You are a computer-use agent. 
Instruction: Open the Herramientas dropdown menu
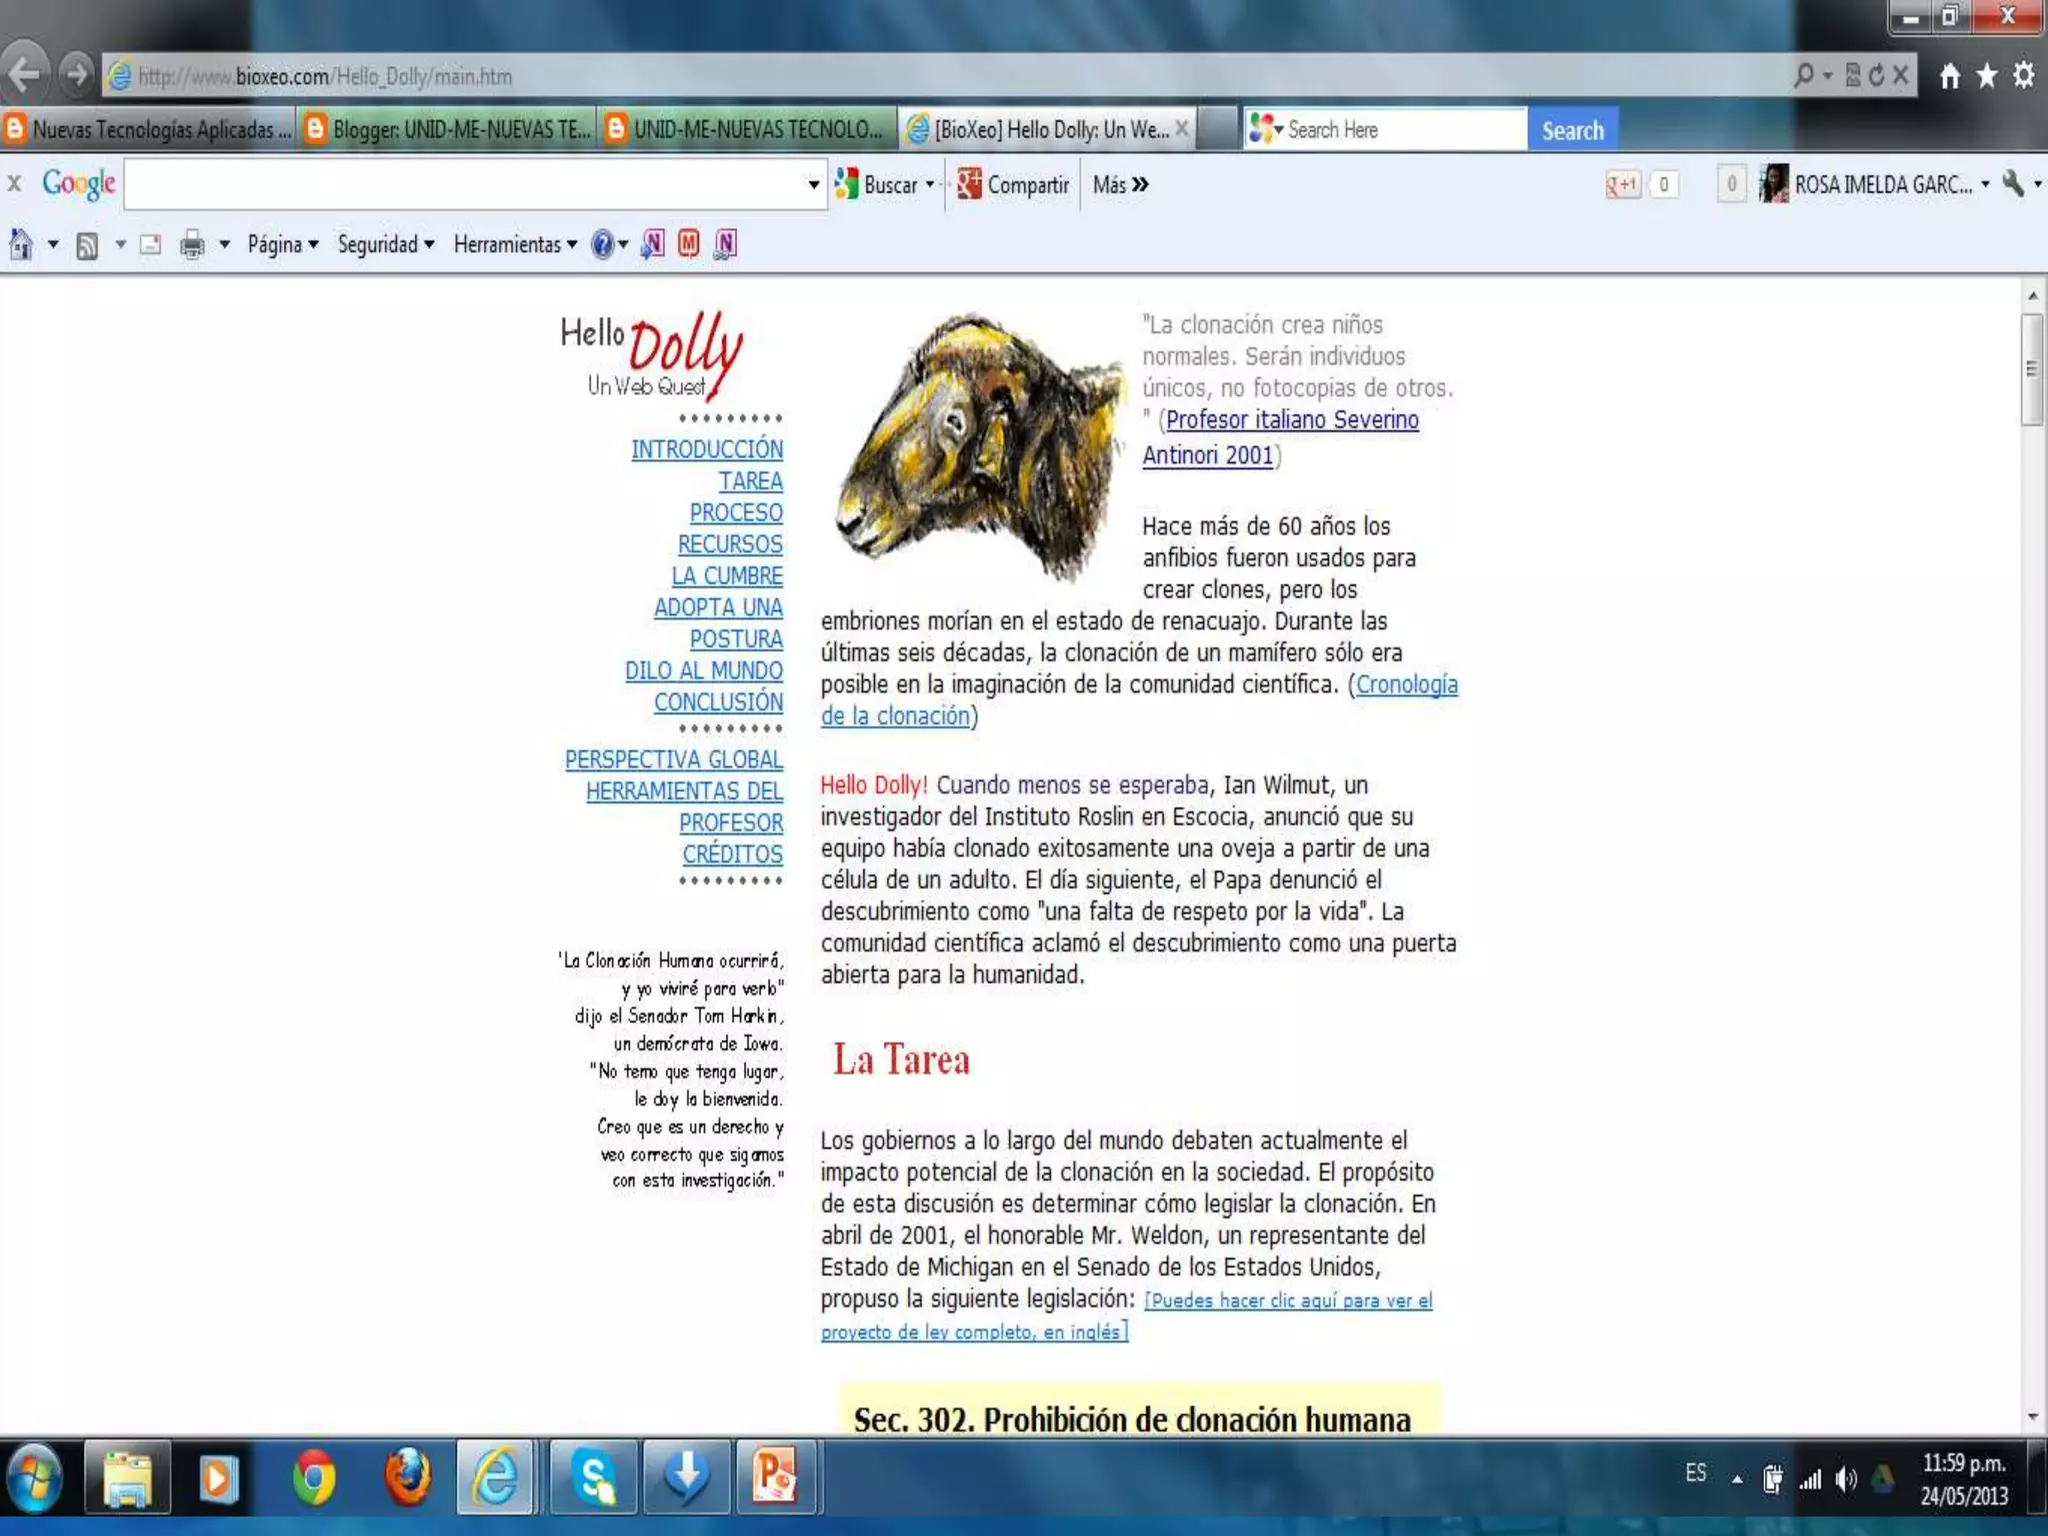514,245
